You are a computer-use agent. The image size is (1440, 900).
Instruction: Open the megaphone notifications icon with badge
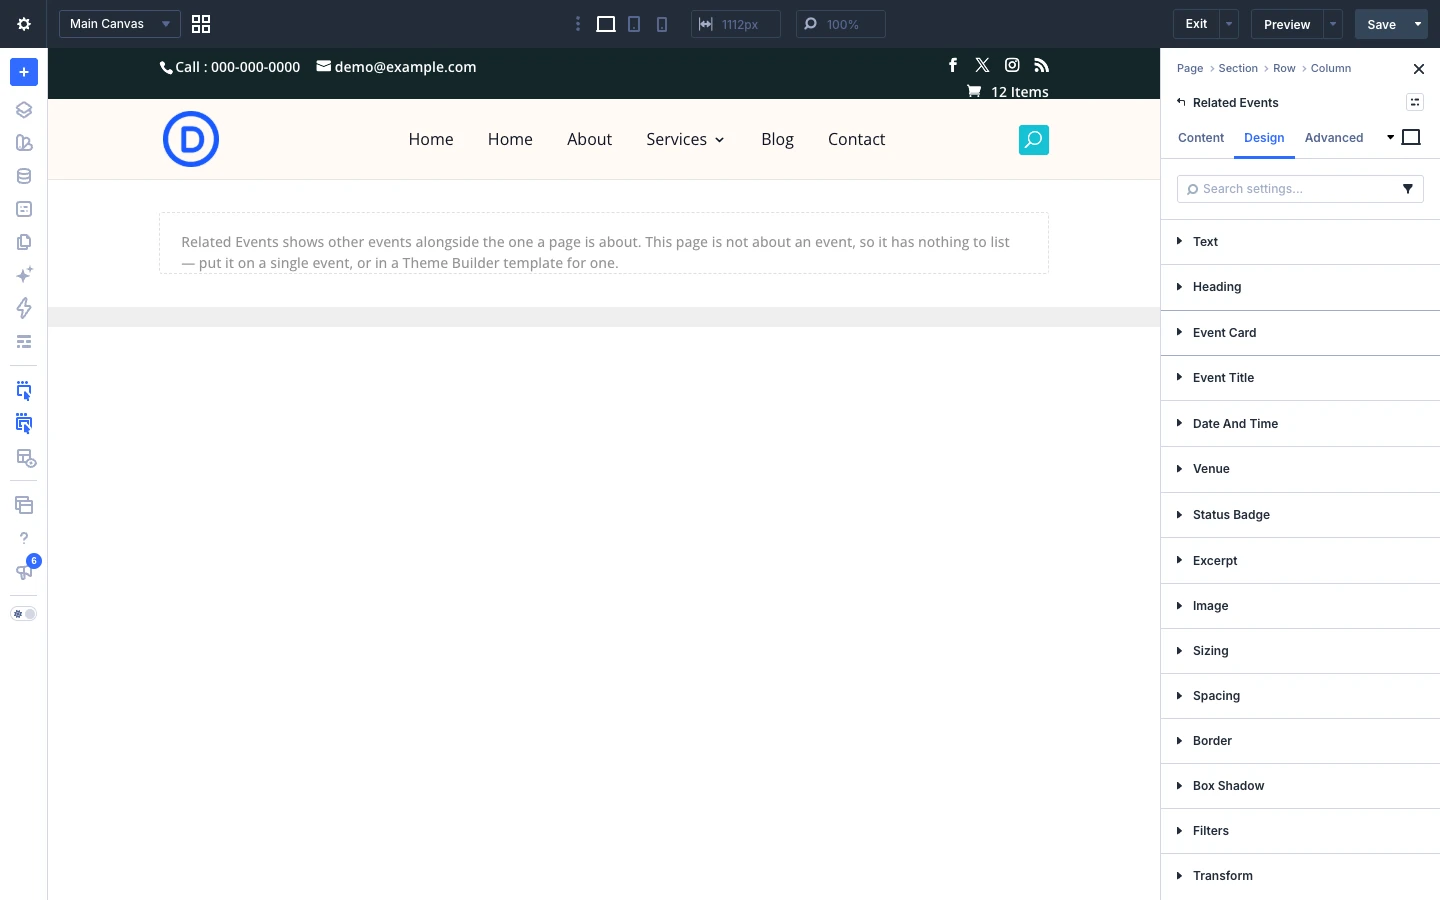(x=24, y=571)
